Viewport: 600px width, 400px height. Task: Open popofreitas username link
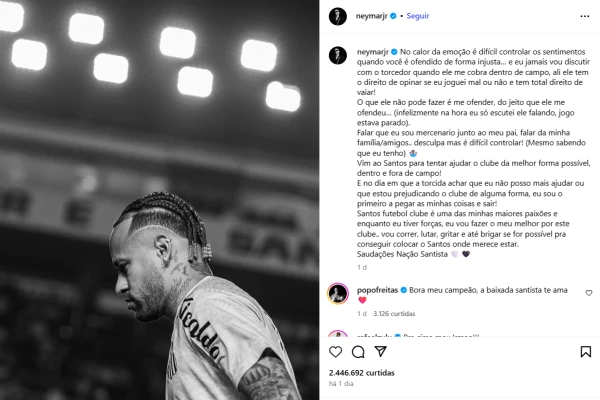(x=377, y=290)
